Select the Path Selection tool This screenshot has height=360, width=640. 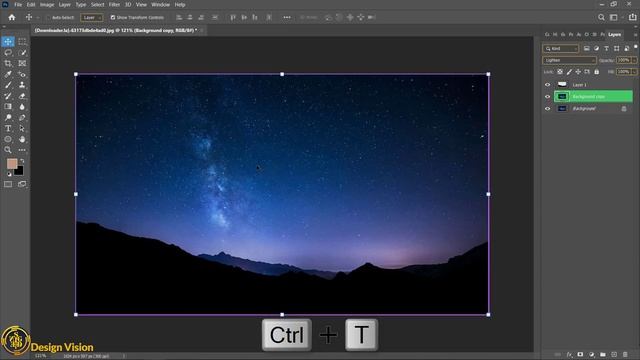(x=22, y=128)
